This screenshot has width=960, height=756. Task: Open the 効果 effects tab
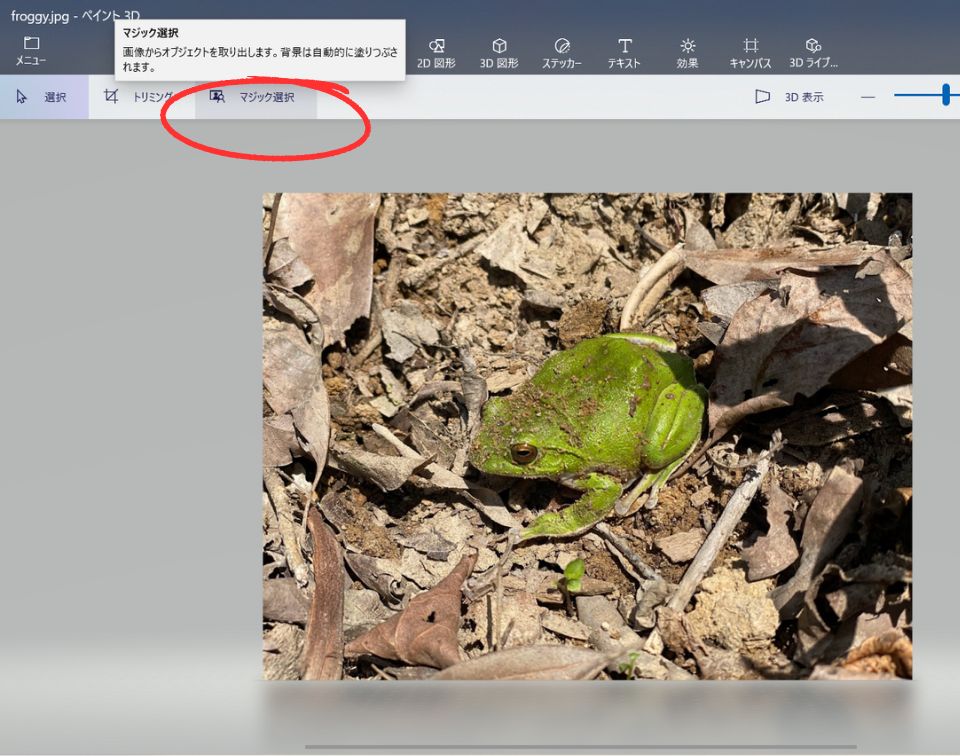[x=687, y=53]
